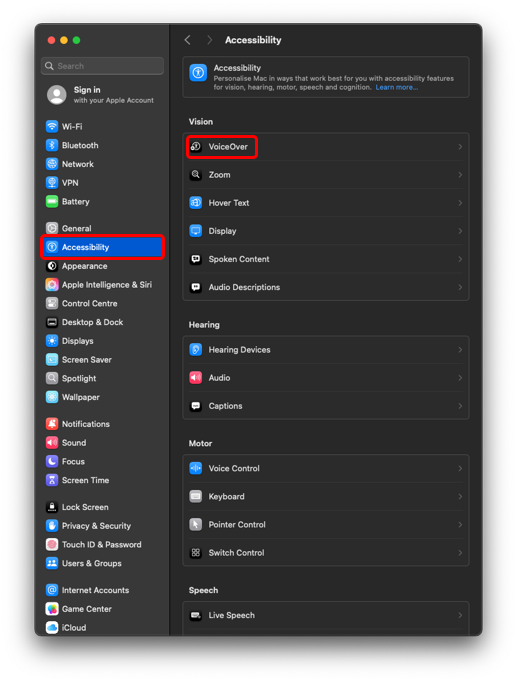The image size is (517, 682).
Task: Click the Hearing Devices ear icon
Action: (x=196, y=350)
